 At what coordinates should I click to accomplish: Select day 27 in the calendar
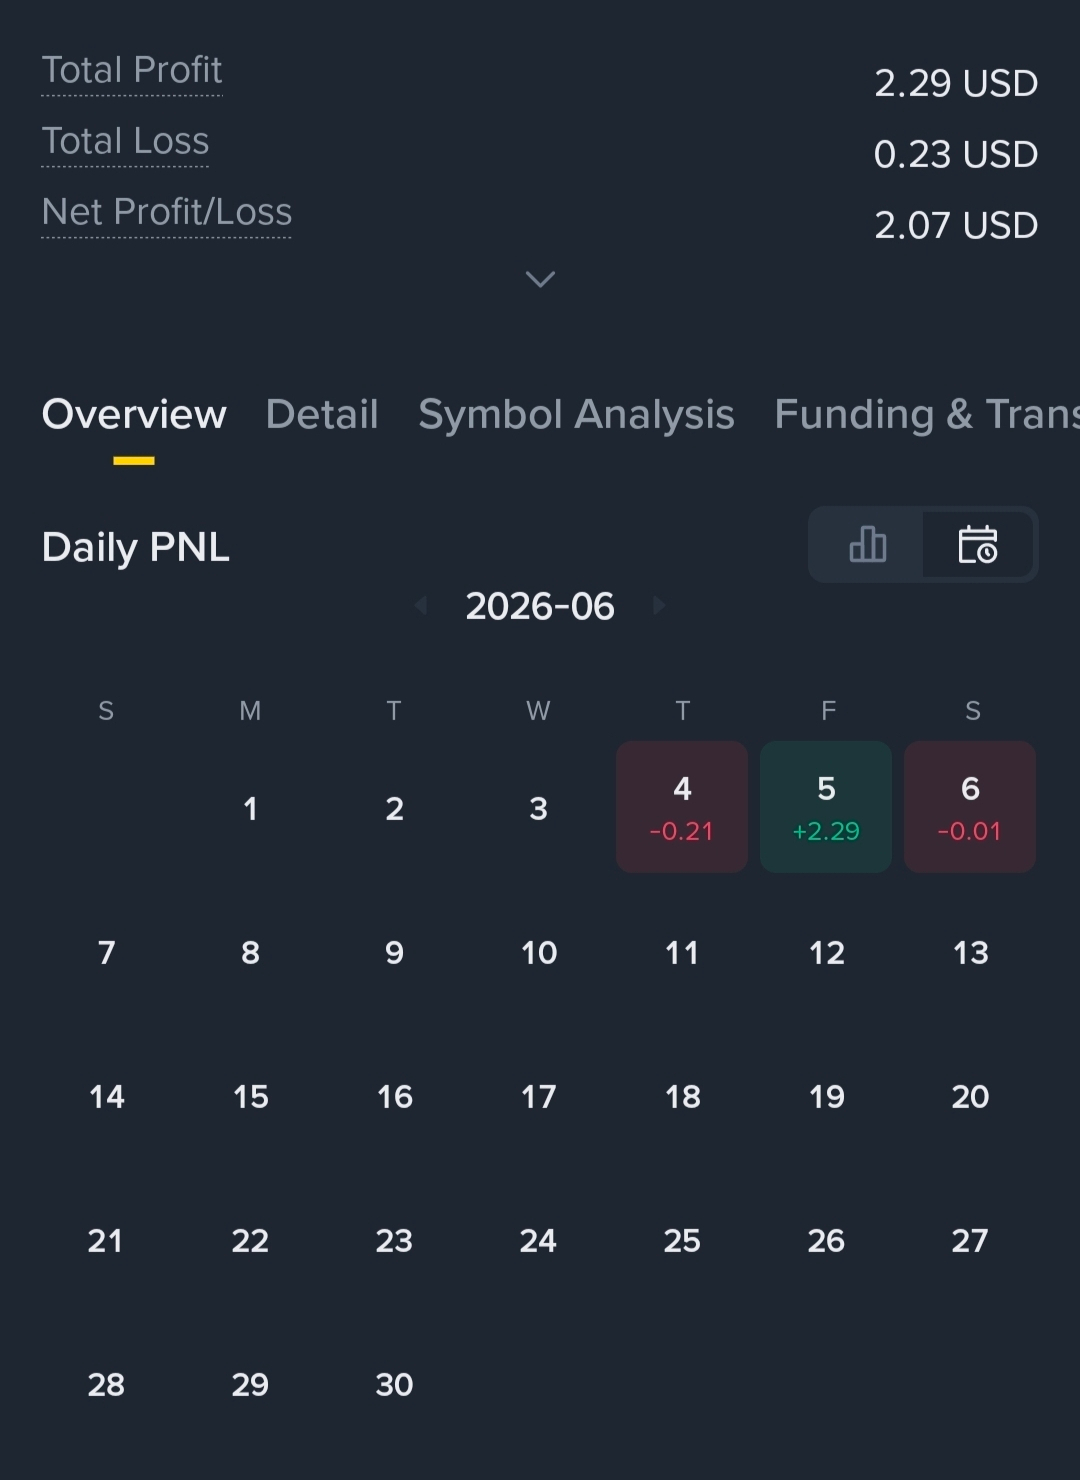pos(970,1240)
